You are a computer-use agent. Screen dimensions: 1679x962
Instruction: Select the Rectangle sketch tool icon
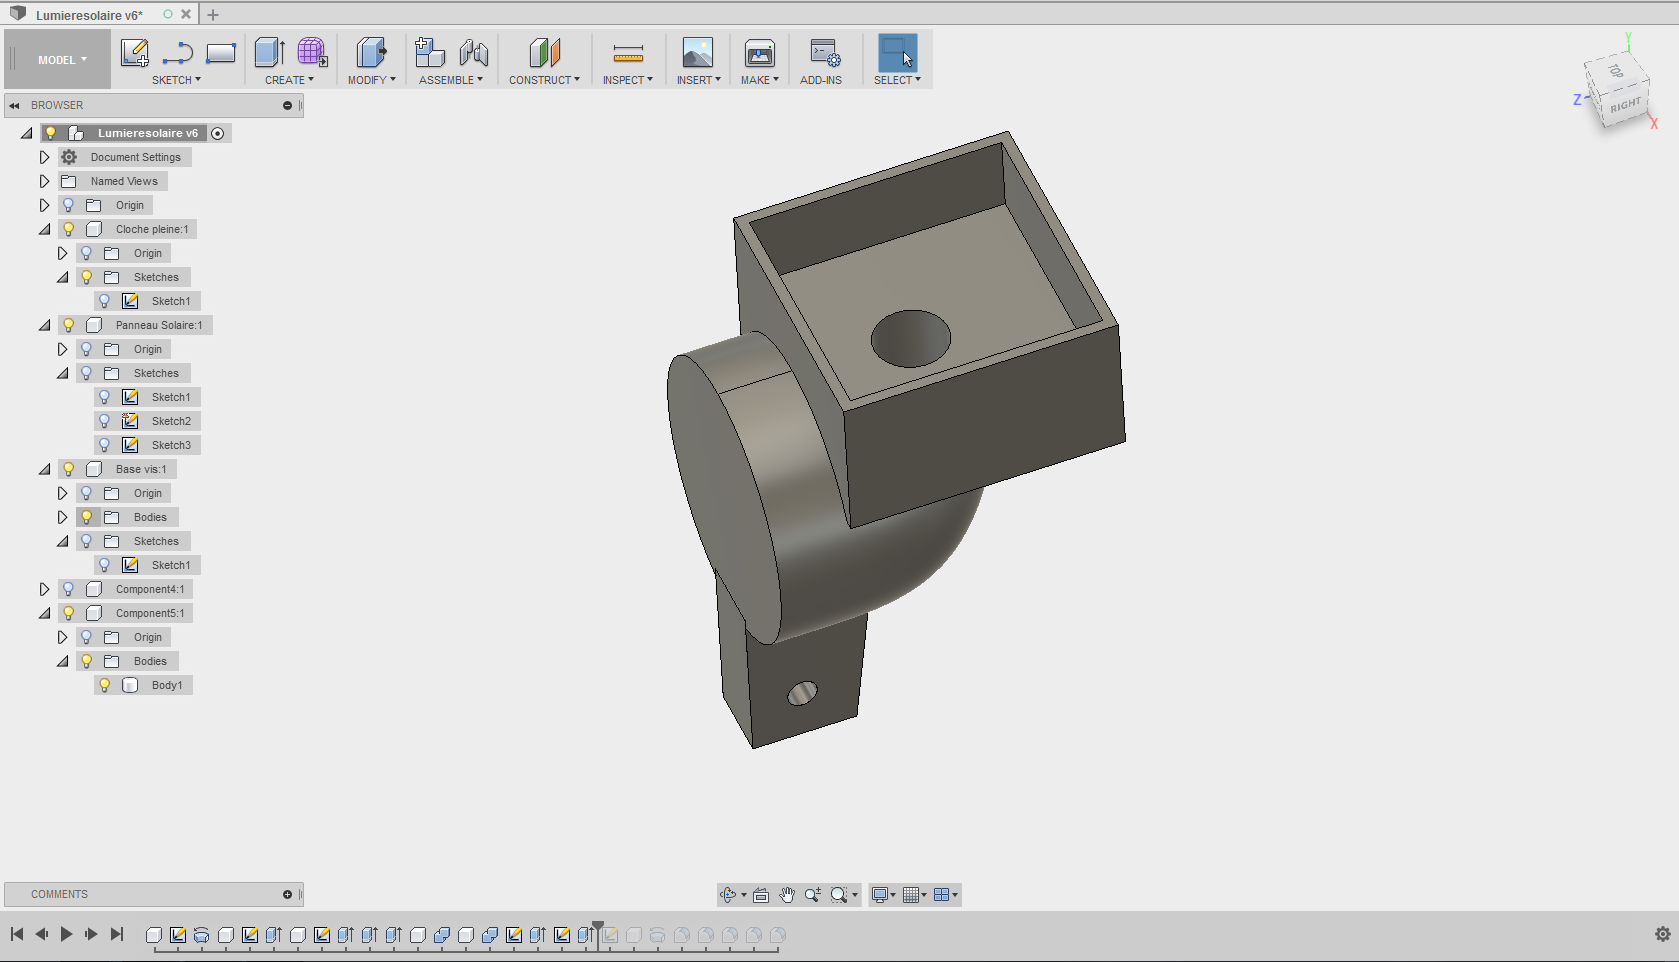(x=221, y=53)
